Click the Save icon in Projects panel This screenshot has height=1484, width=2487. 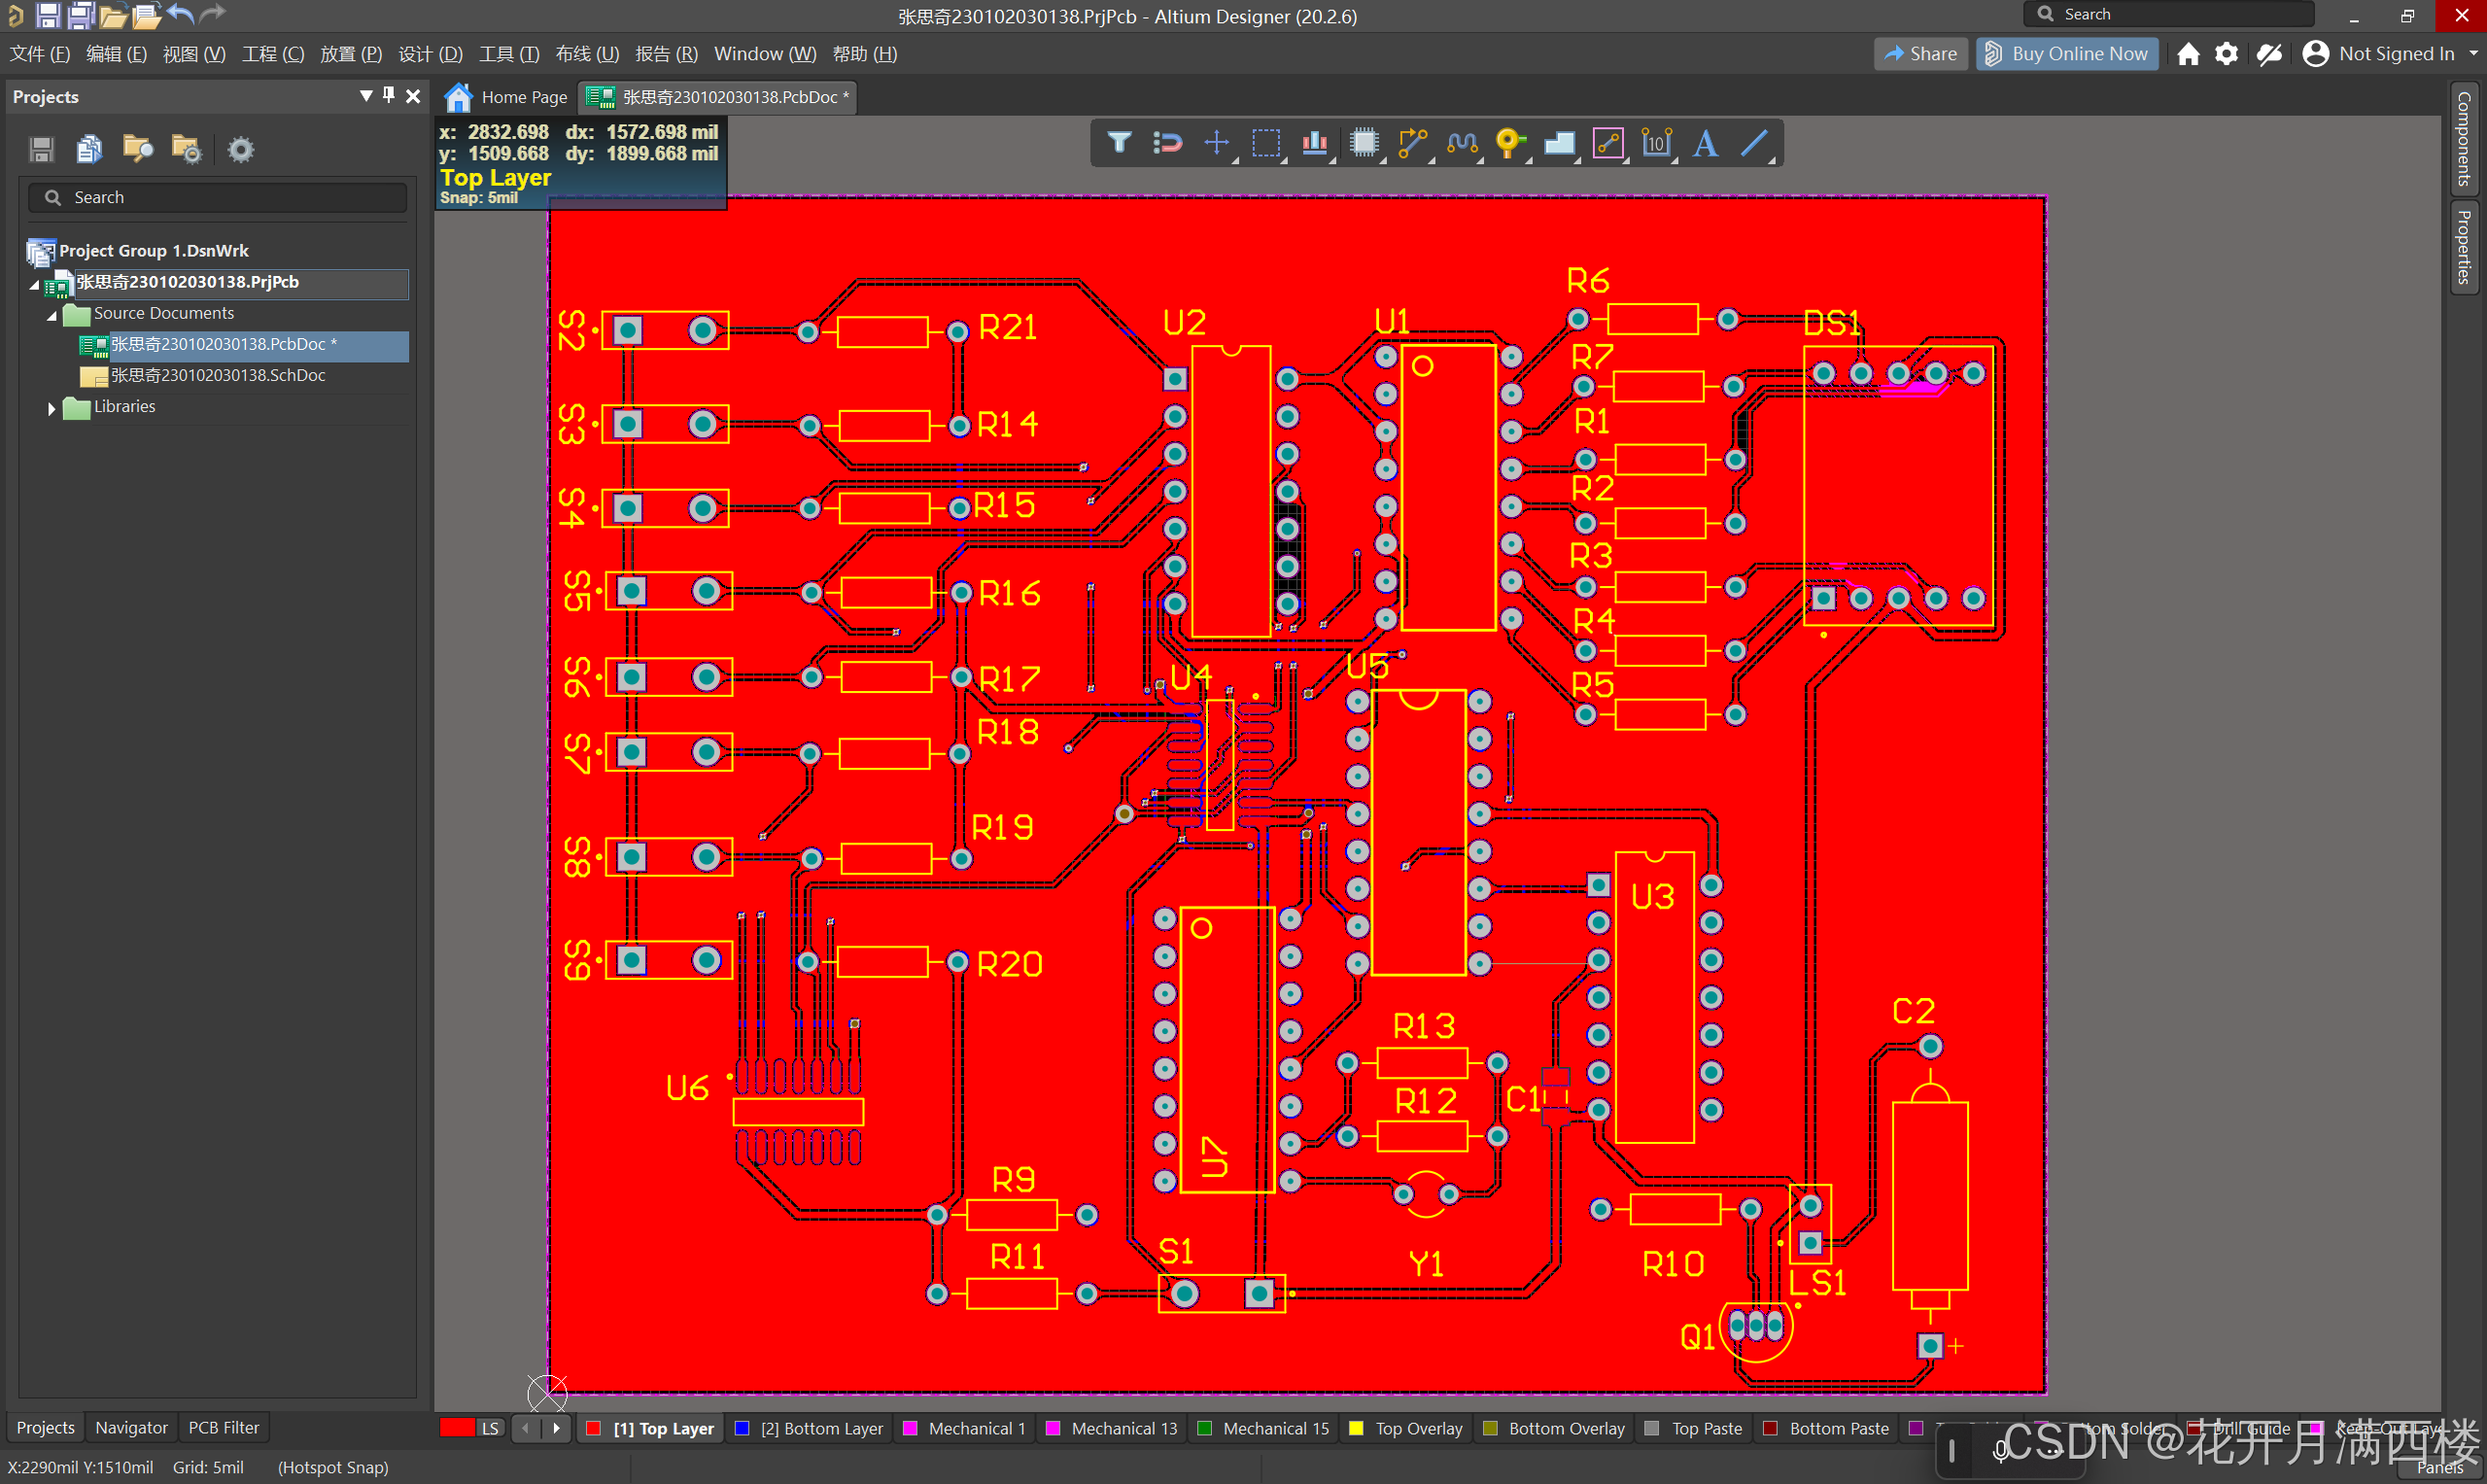pyautogui.click(x=41, y=150)
